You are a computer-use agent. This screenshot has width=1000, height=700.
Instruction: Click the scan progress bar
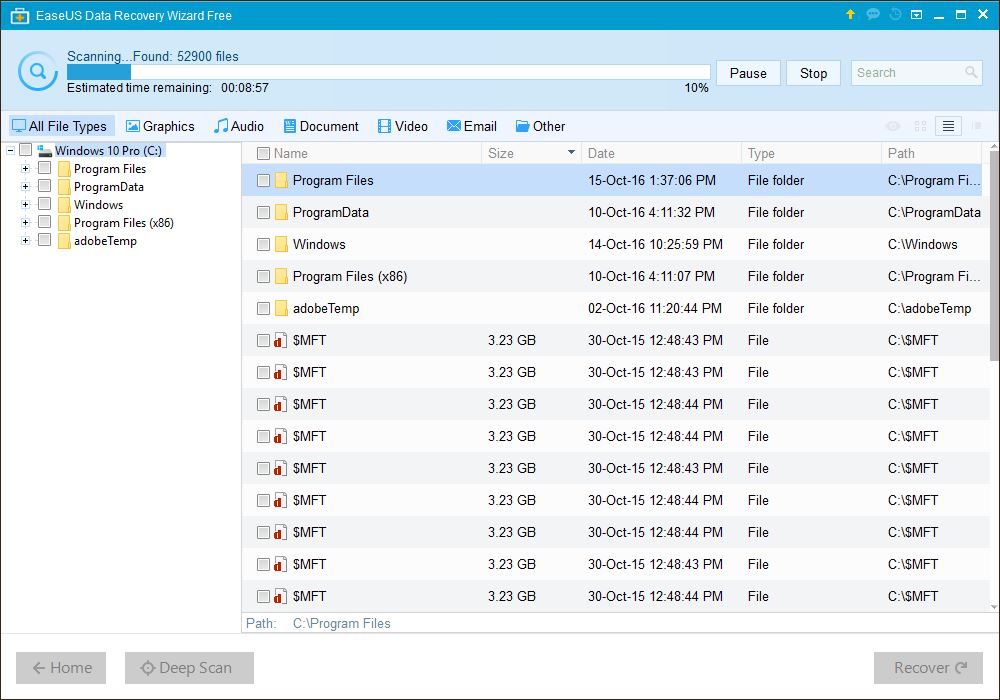[388, 72]
